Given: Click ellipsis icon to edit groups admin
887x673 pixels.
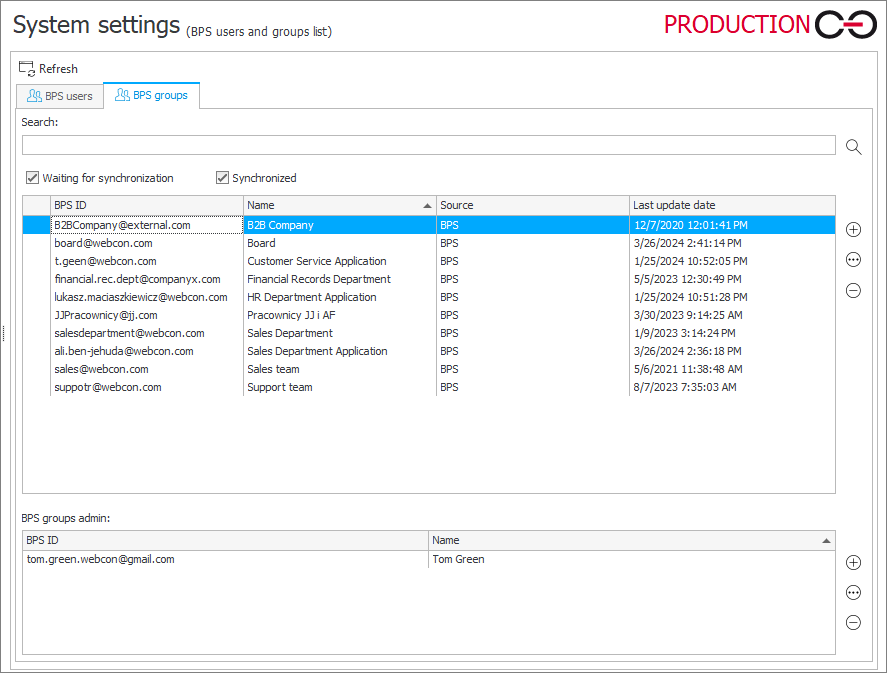Looking at the screenshot, I should pyautogui.click(x=853, y=592).
